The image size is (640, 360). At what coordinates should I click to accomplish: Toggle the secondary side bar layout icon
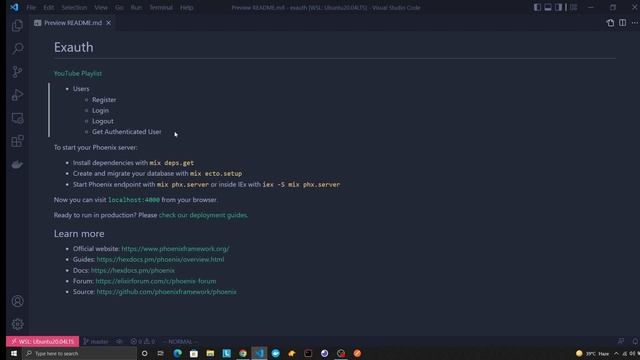pos(558,7)
